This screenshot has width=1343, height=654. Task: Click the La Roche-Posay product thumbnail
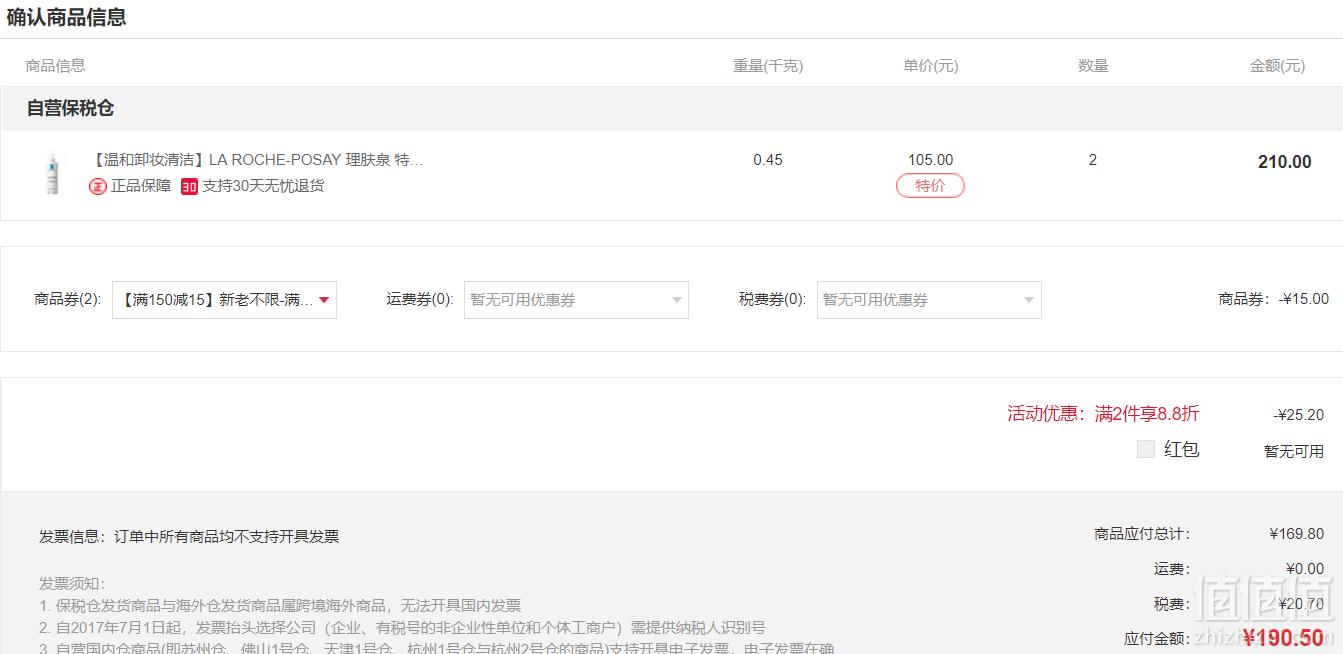[x=51, y=174]
